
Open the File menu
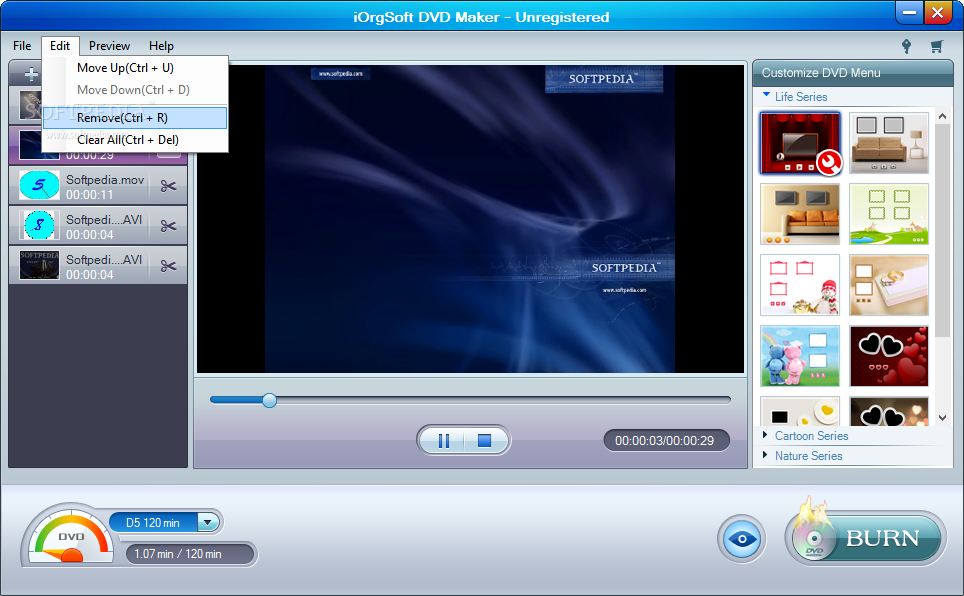[22, 46]
